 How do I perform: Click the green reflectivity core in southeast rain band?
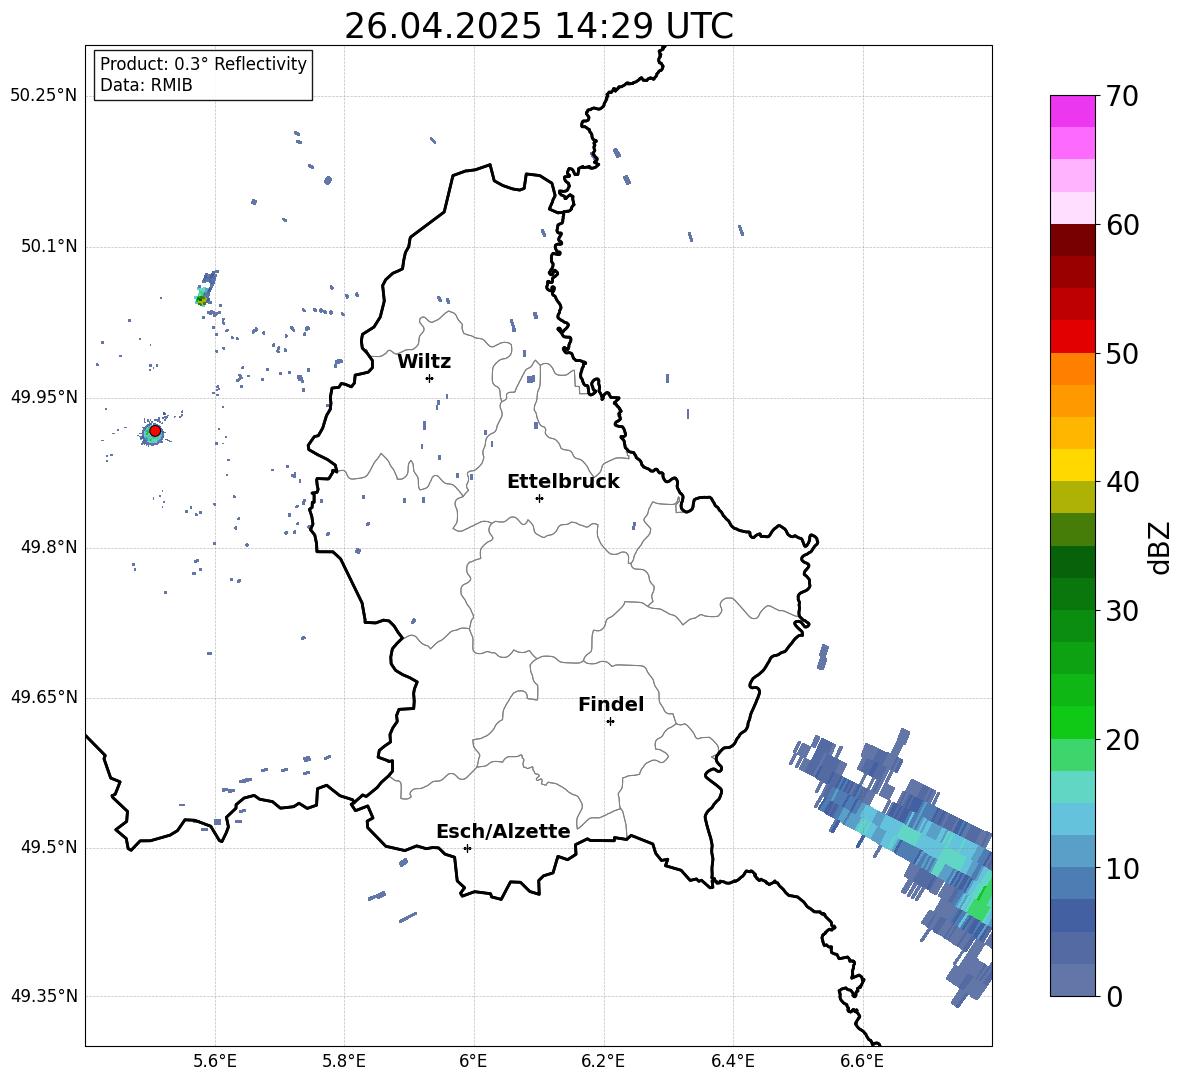tap(981, 902)
